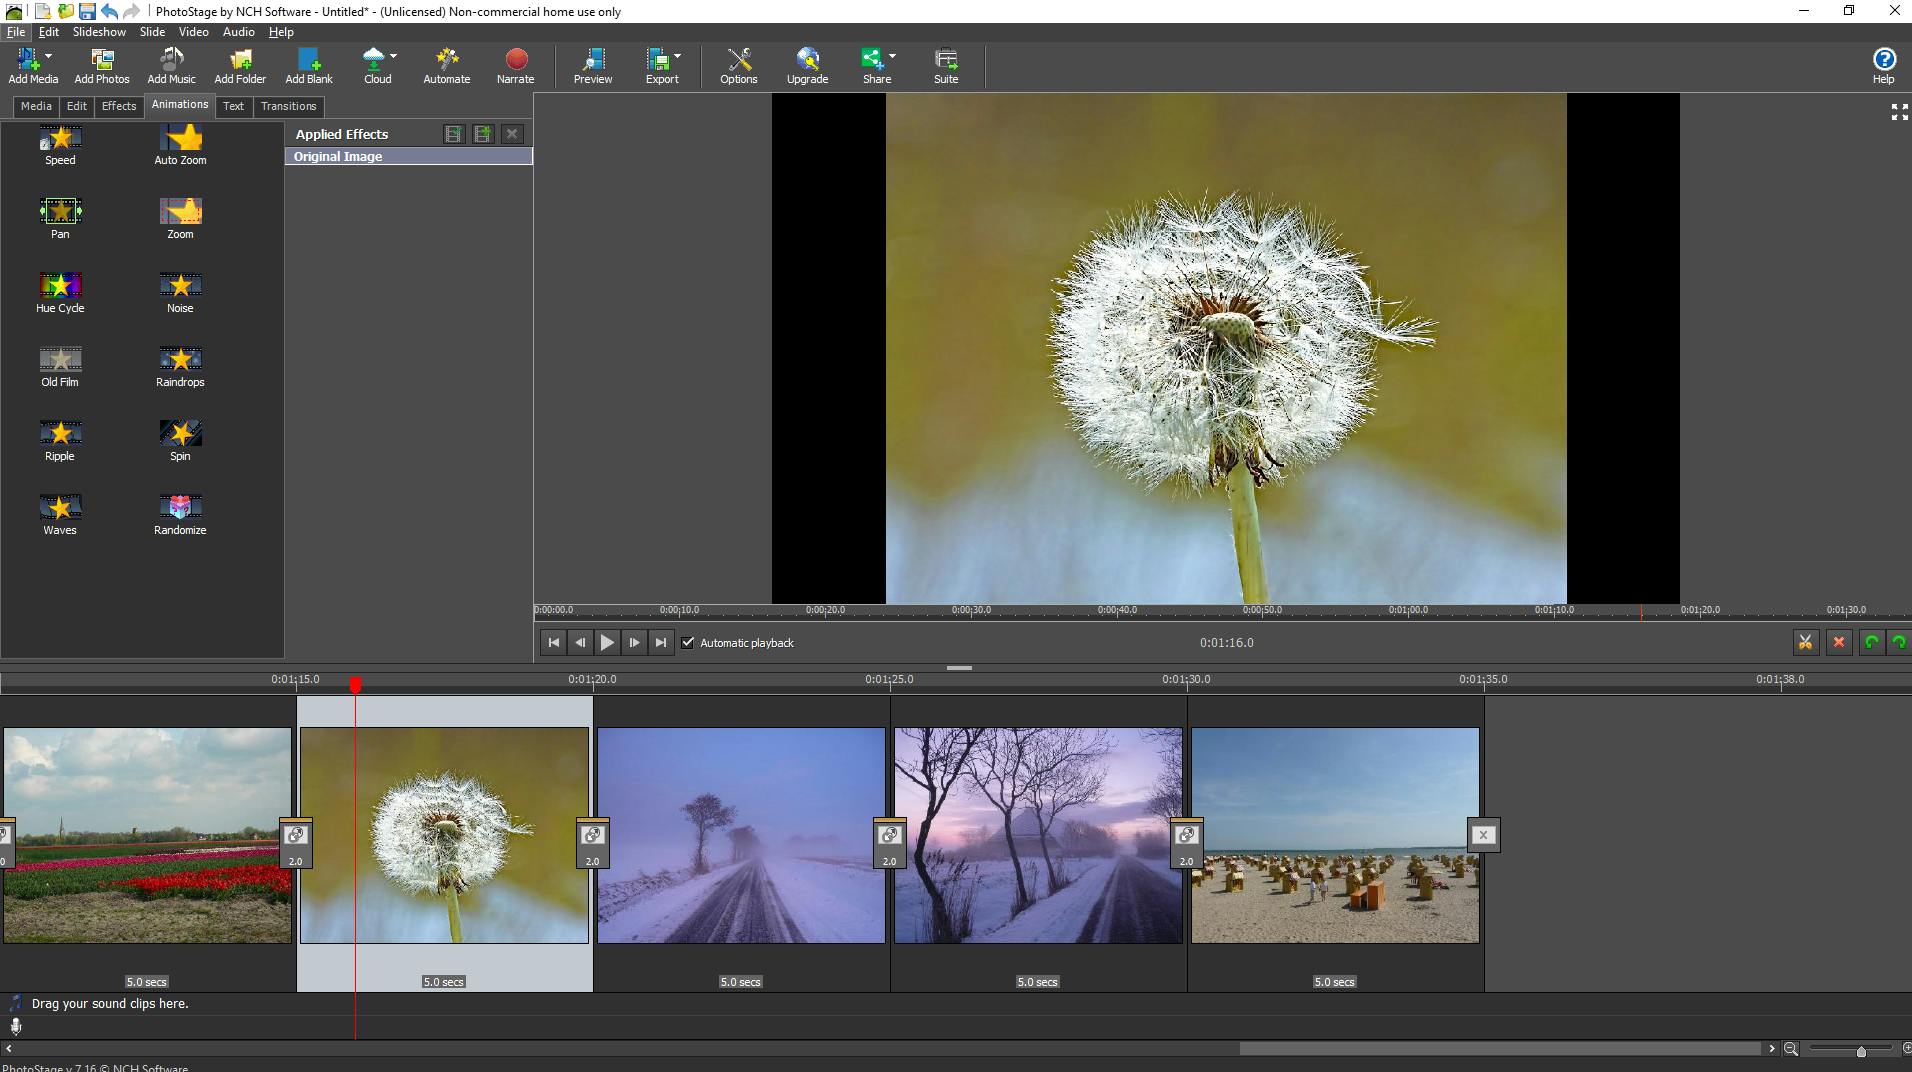
Task: Open the Share dropdown arrow
Action: point(892,56)
